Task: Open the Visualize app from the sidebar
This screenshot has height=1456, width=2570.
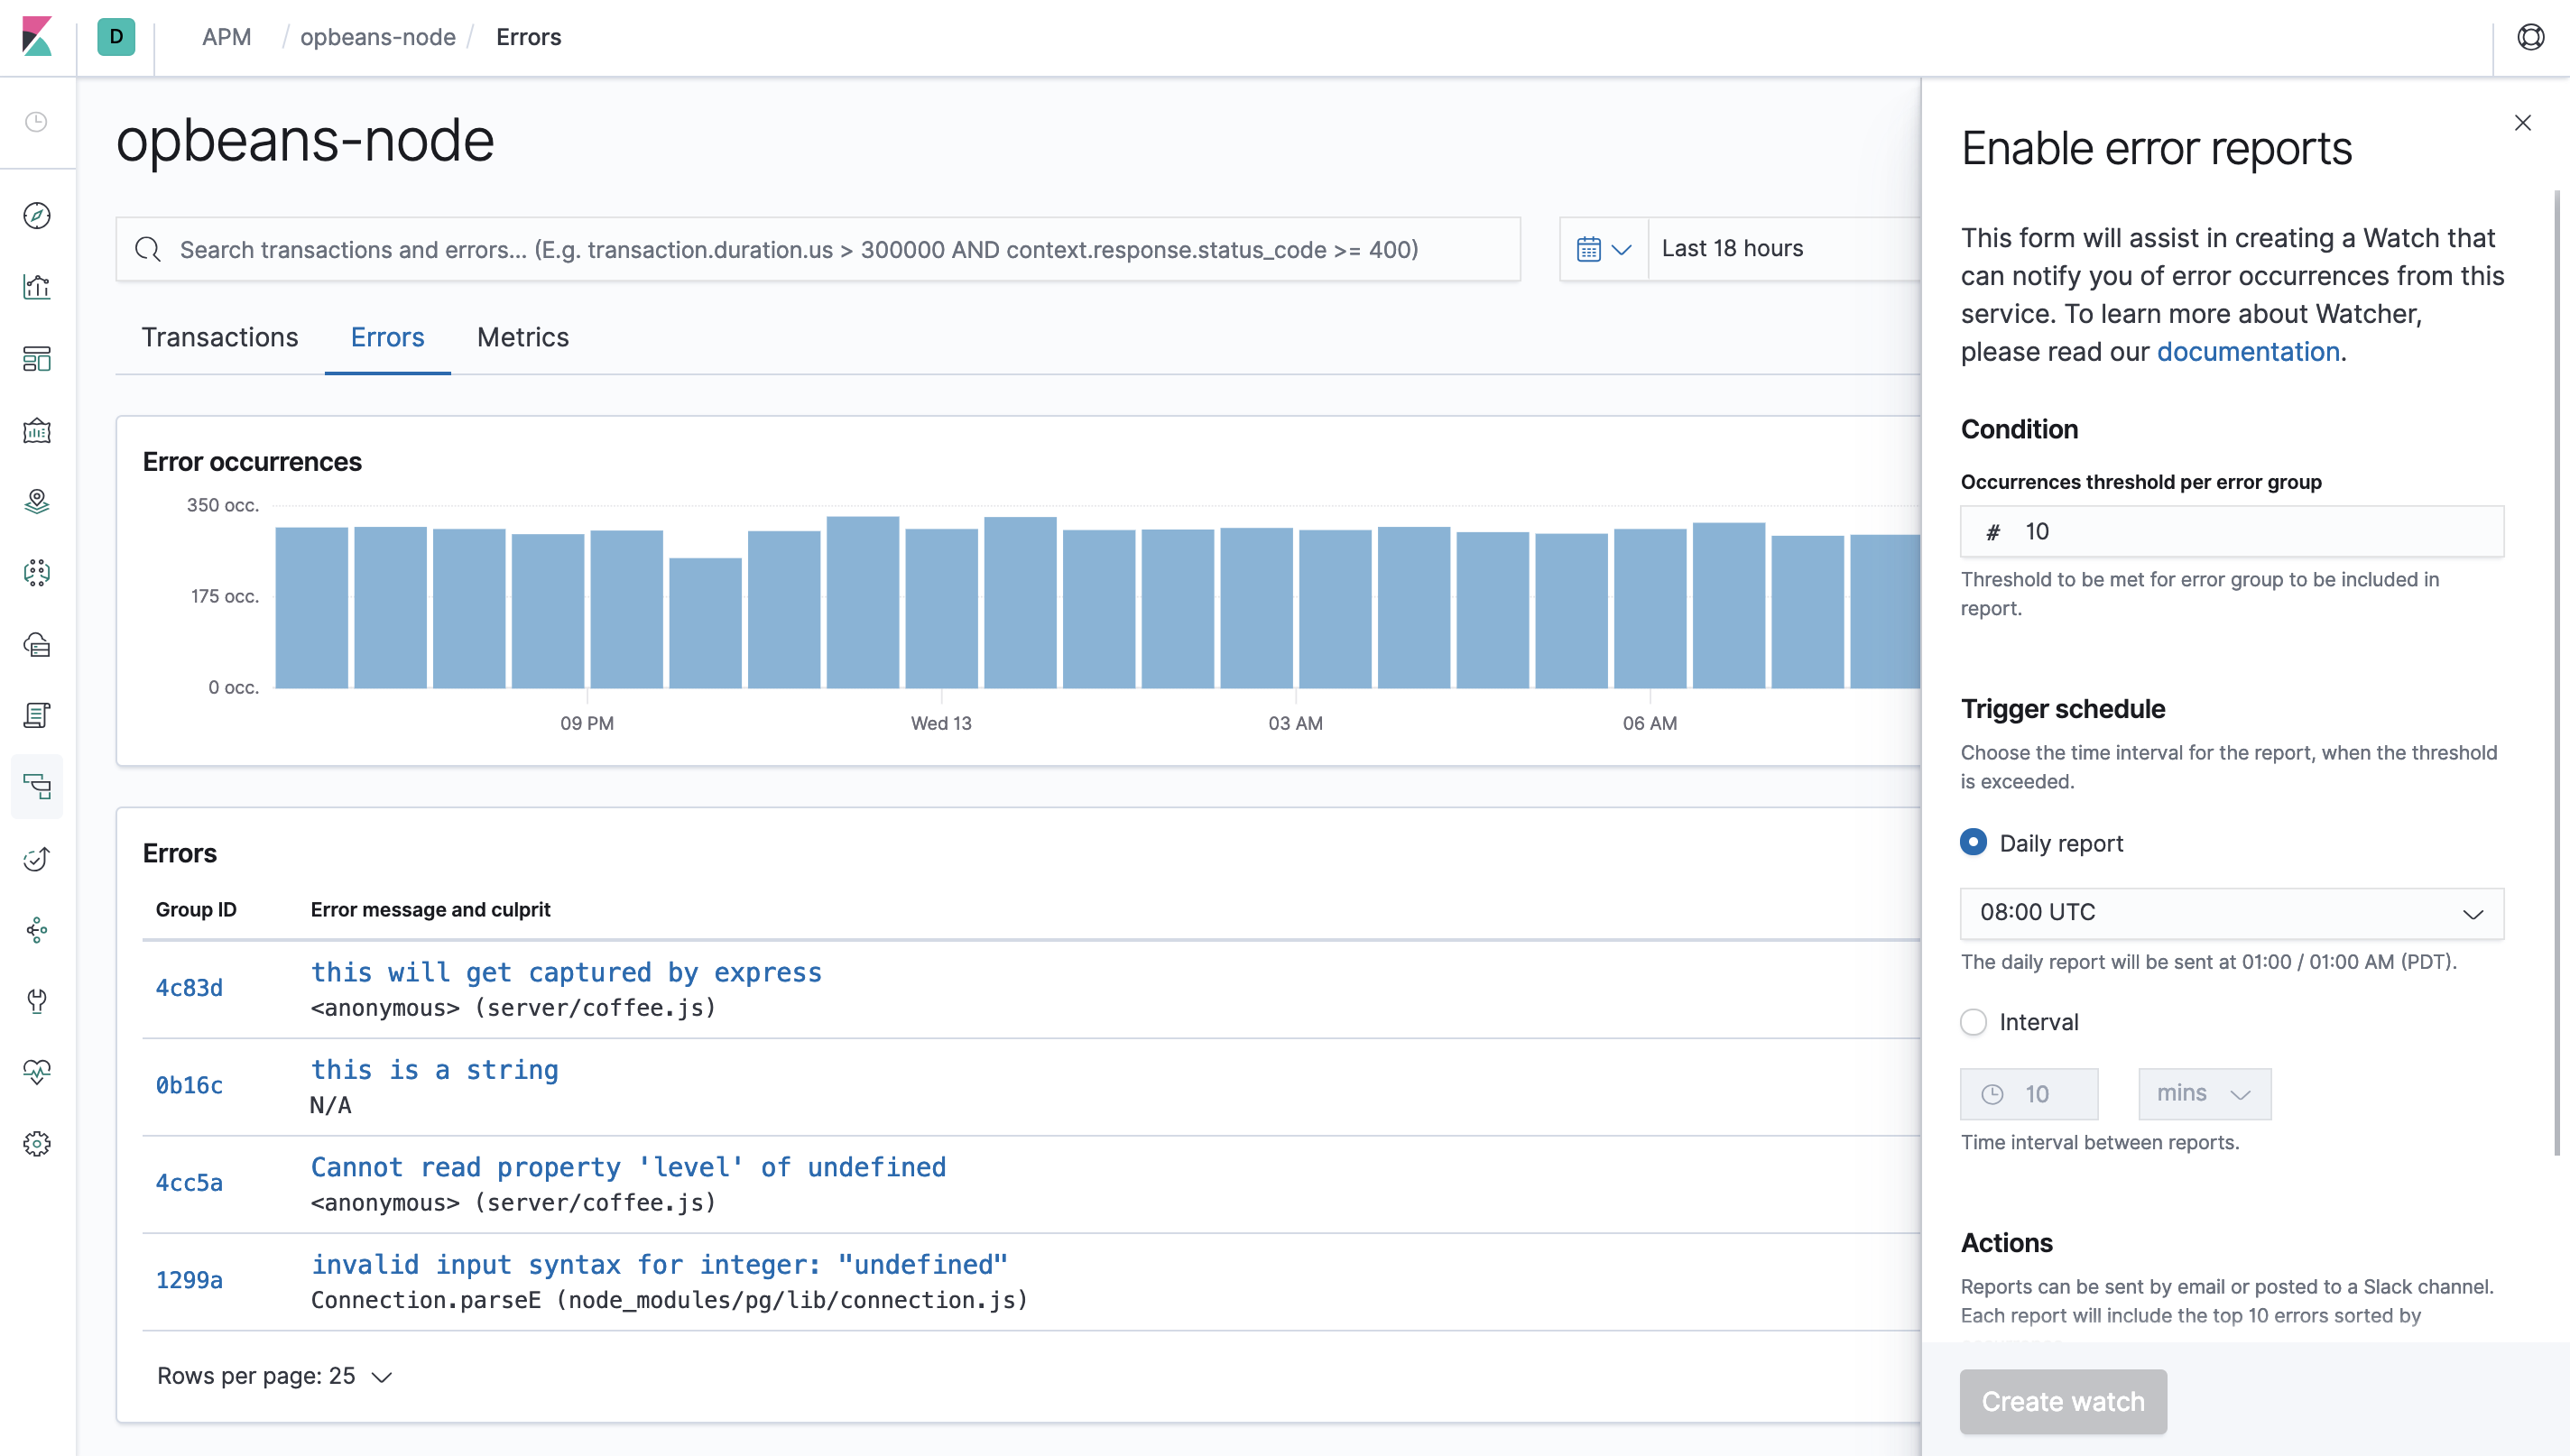Action: click(x=37, y=286)
